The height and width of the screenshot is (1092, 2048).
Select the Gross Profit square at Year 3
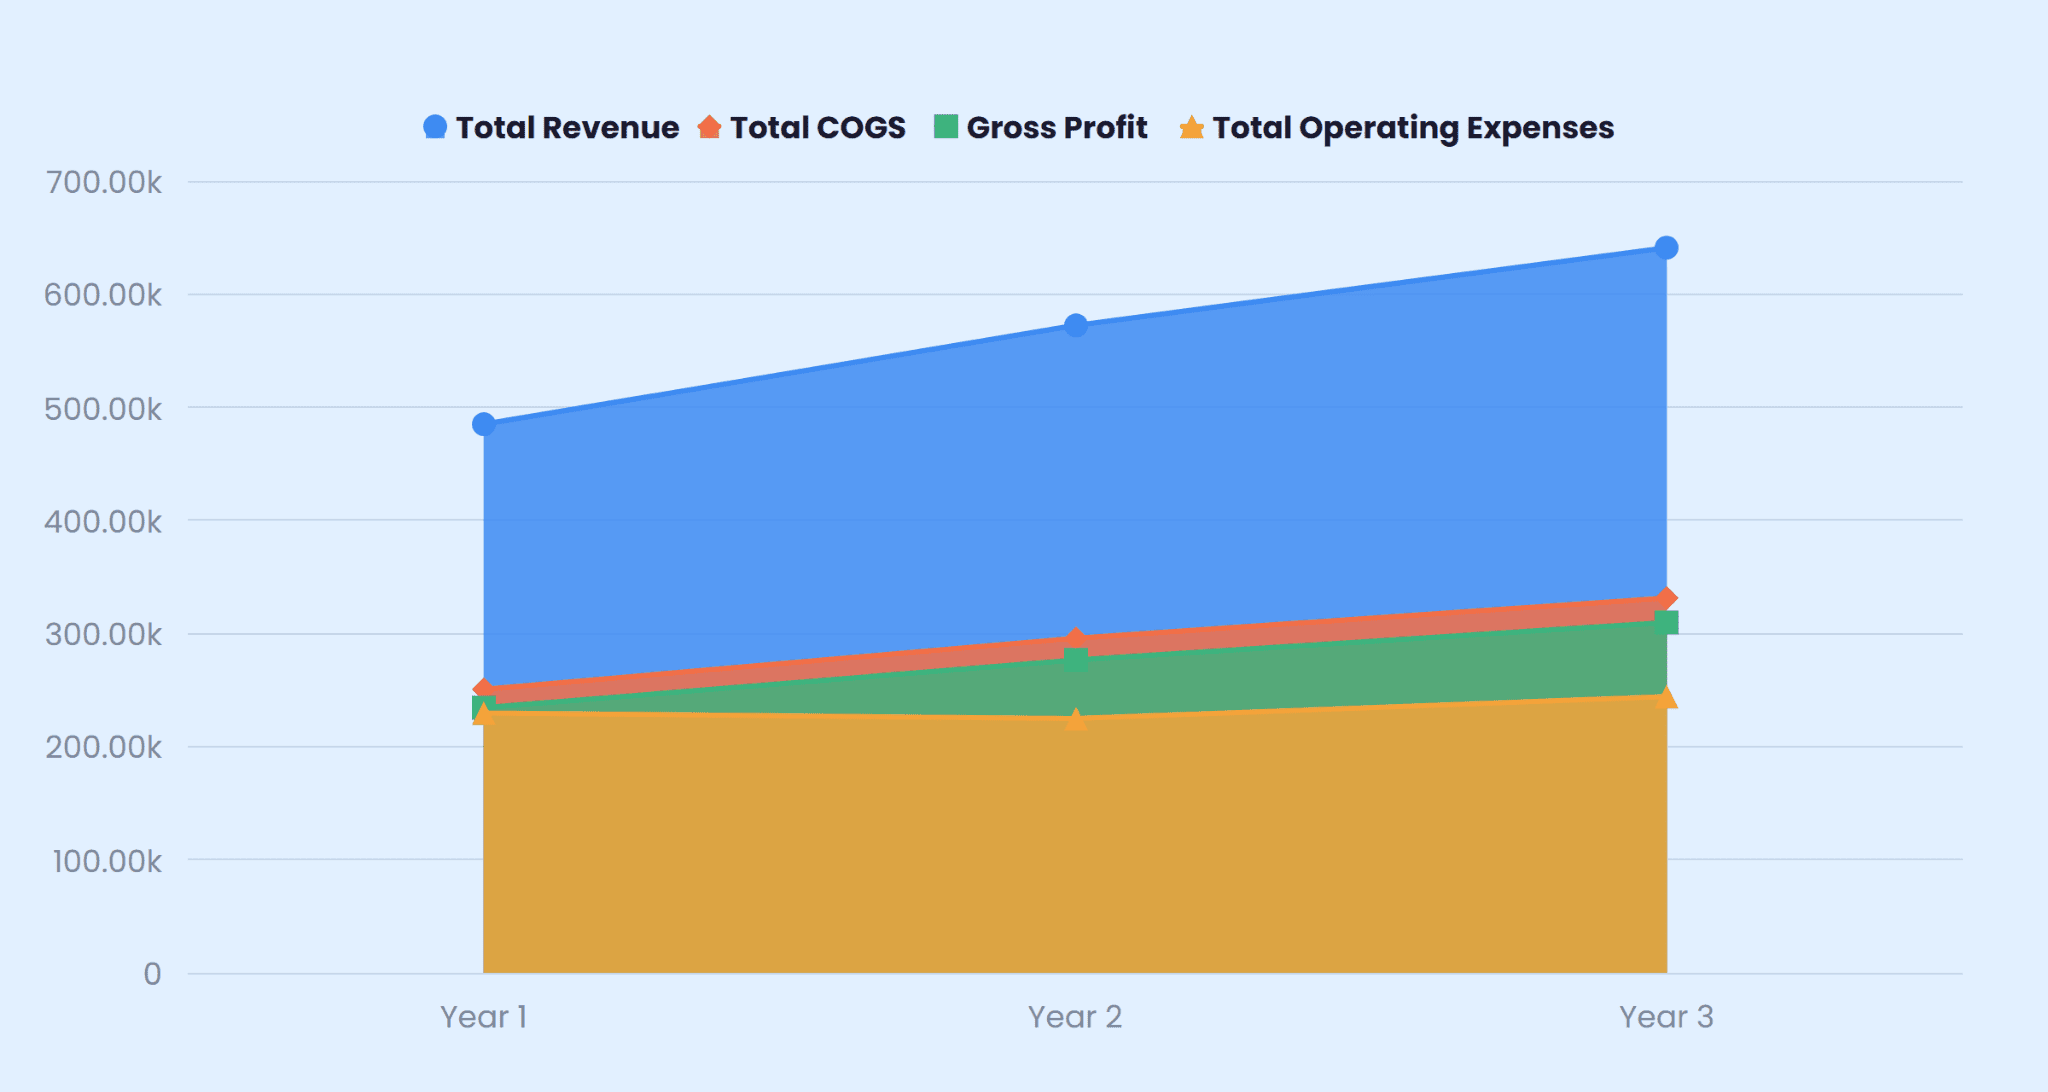point(1666,622)
